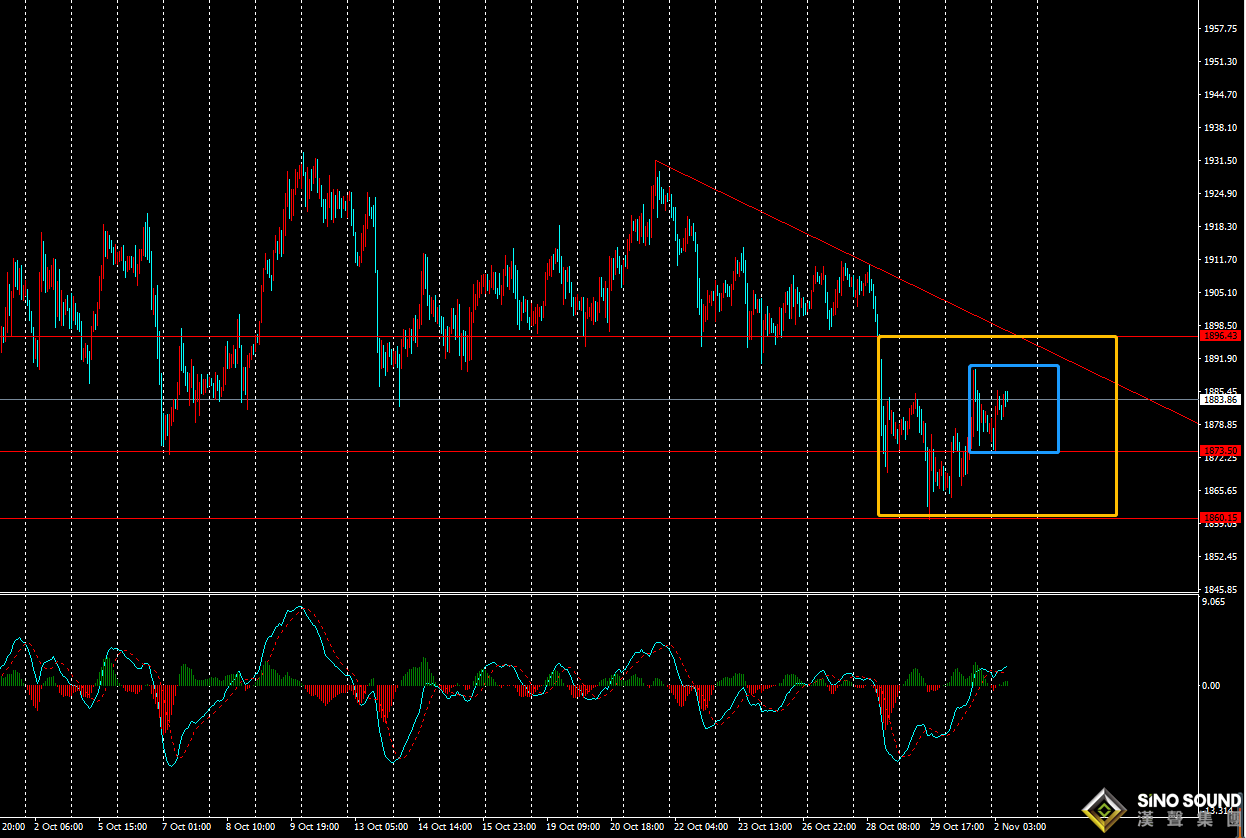Viewport: 1246px width, 838px height.
Task: Click the peak where the trendline starts
Action: [656, 161]
